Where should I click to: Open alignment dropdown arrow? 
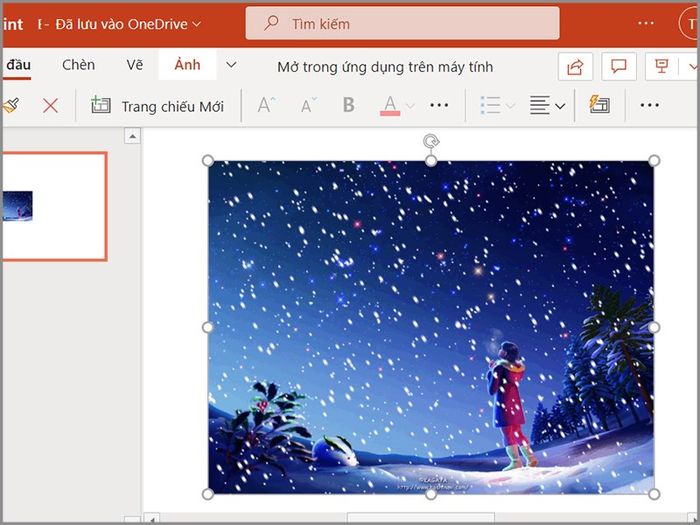tap(560, 106)
